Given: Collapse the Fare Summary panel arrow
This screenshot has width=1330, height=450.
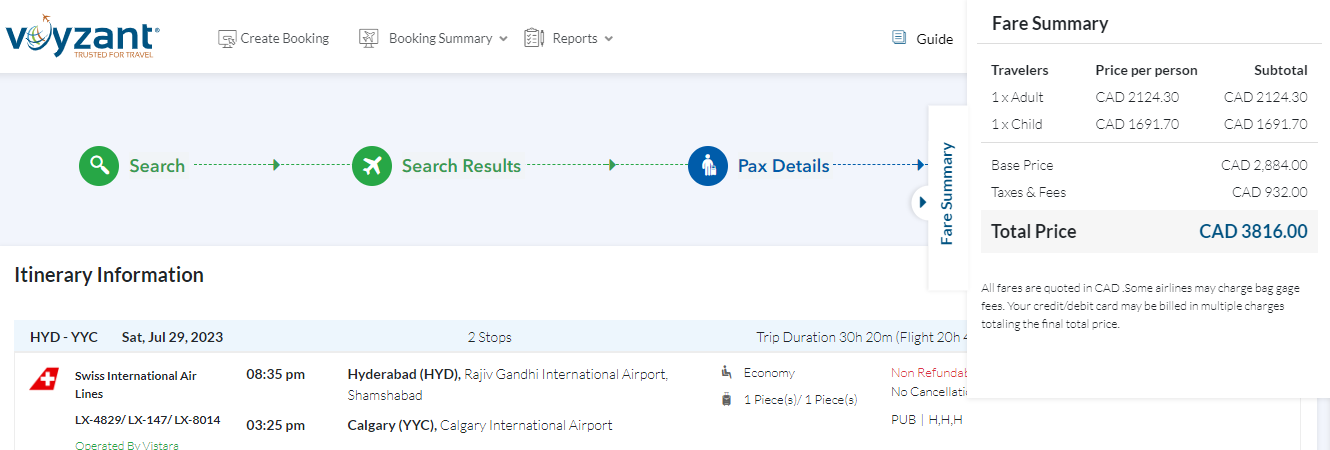Looking at the screenshot, I should [922, 202].
